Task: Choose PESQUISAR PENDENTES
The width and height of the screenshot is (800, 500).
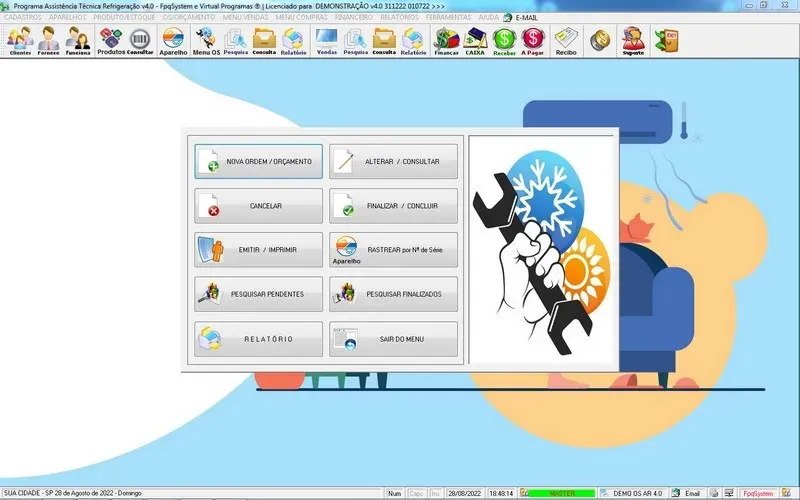Action: click(x=259, y=294)
